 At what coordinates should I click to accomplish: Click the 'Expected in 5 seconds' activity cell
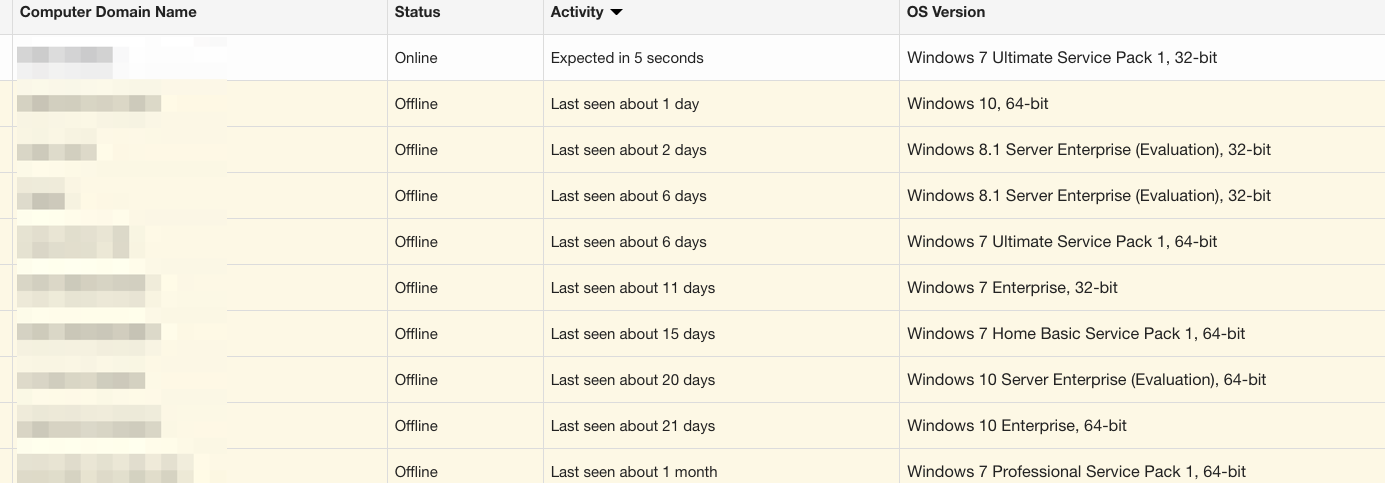coord(627,58)
